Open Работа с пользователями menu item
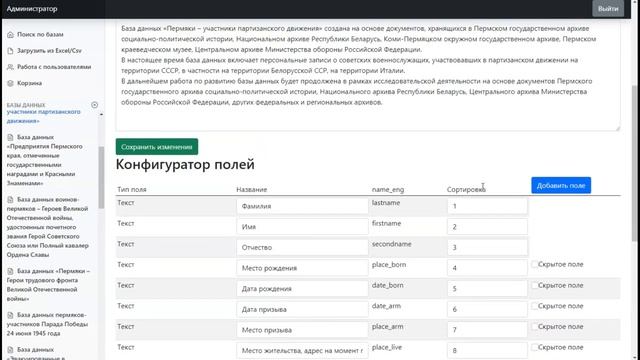 point(49,67)
